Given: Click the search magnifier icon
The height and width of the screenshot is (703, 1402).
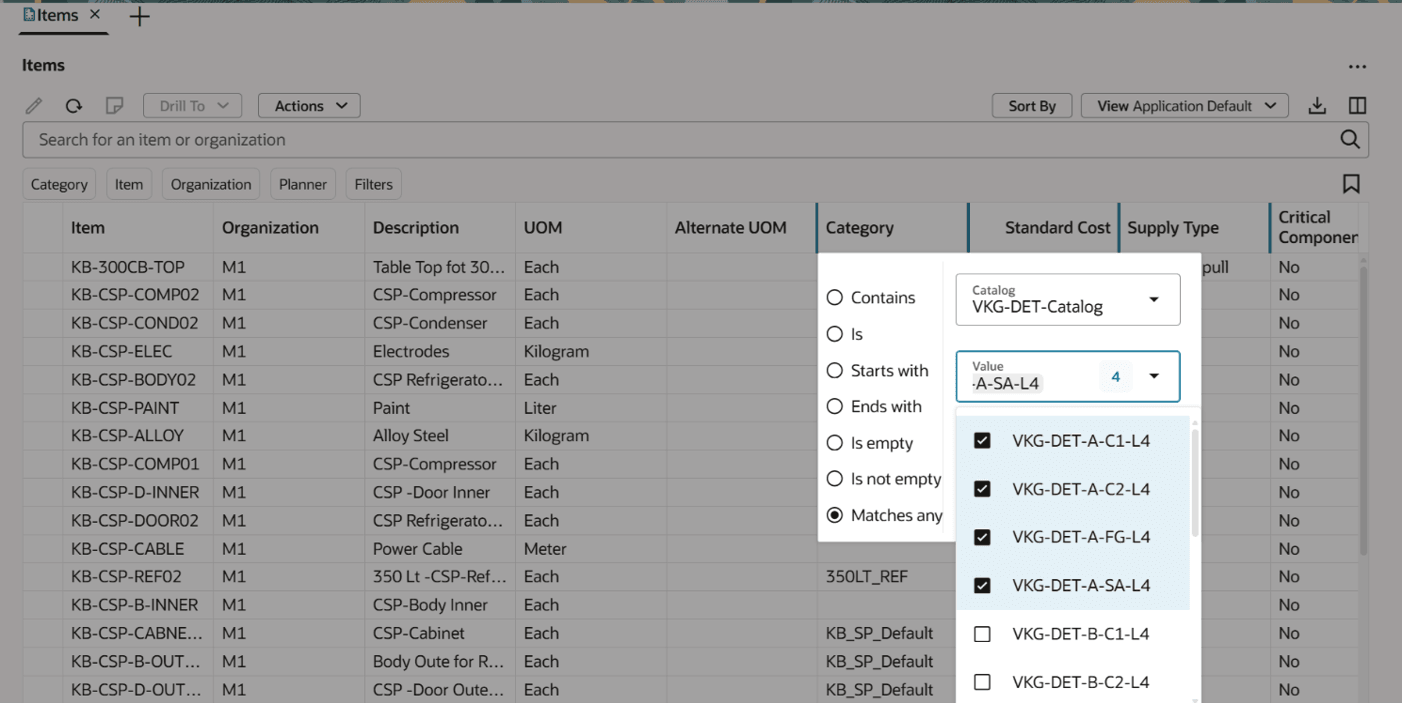Looking at the screenshot, I should 1350,140.
